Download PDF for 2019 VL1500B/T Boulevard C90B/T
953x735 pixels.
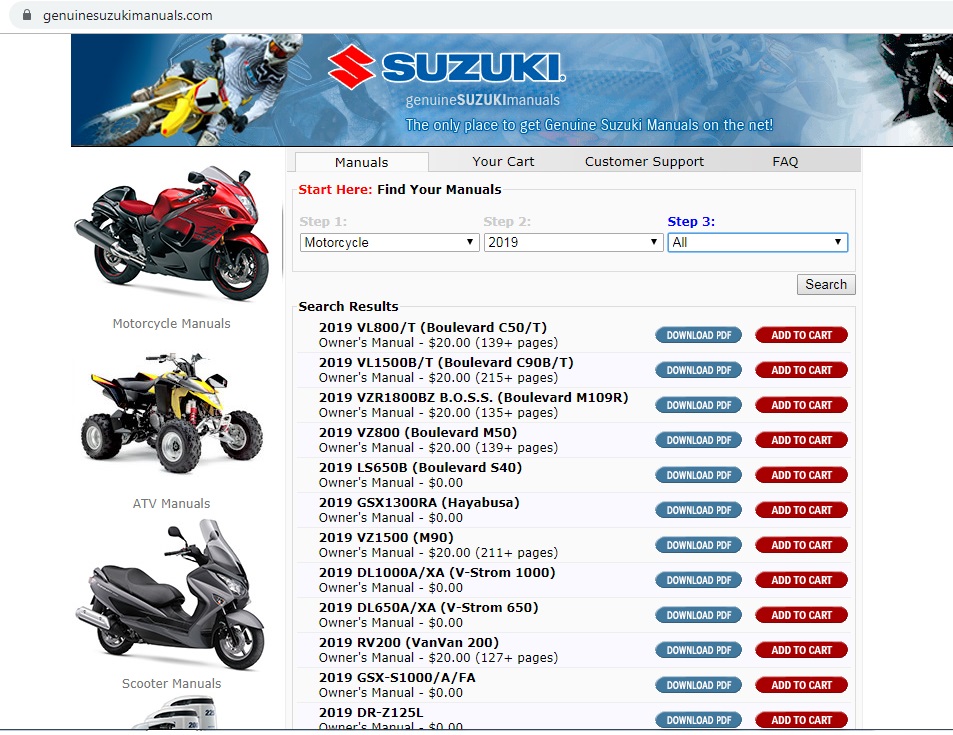coord(698,370)
